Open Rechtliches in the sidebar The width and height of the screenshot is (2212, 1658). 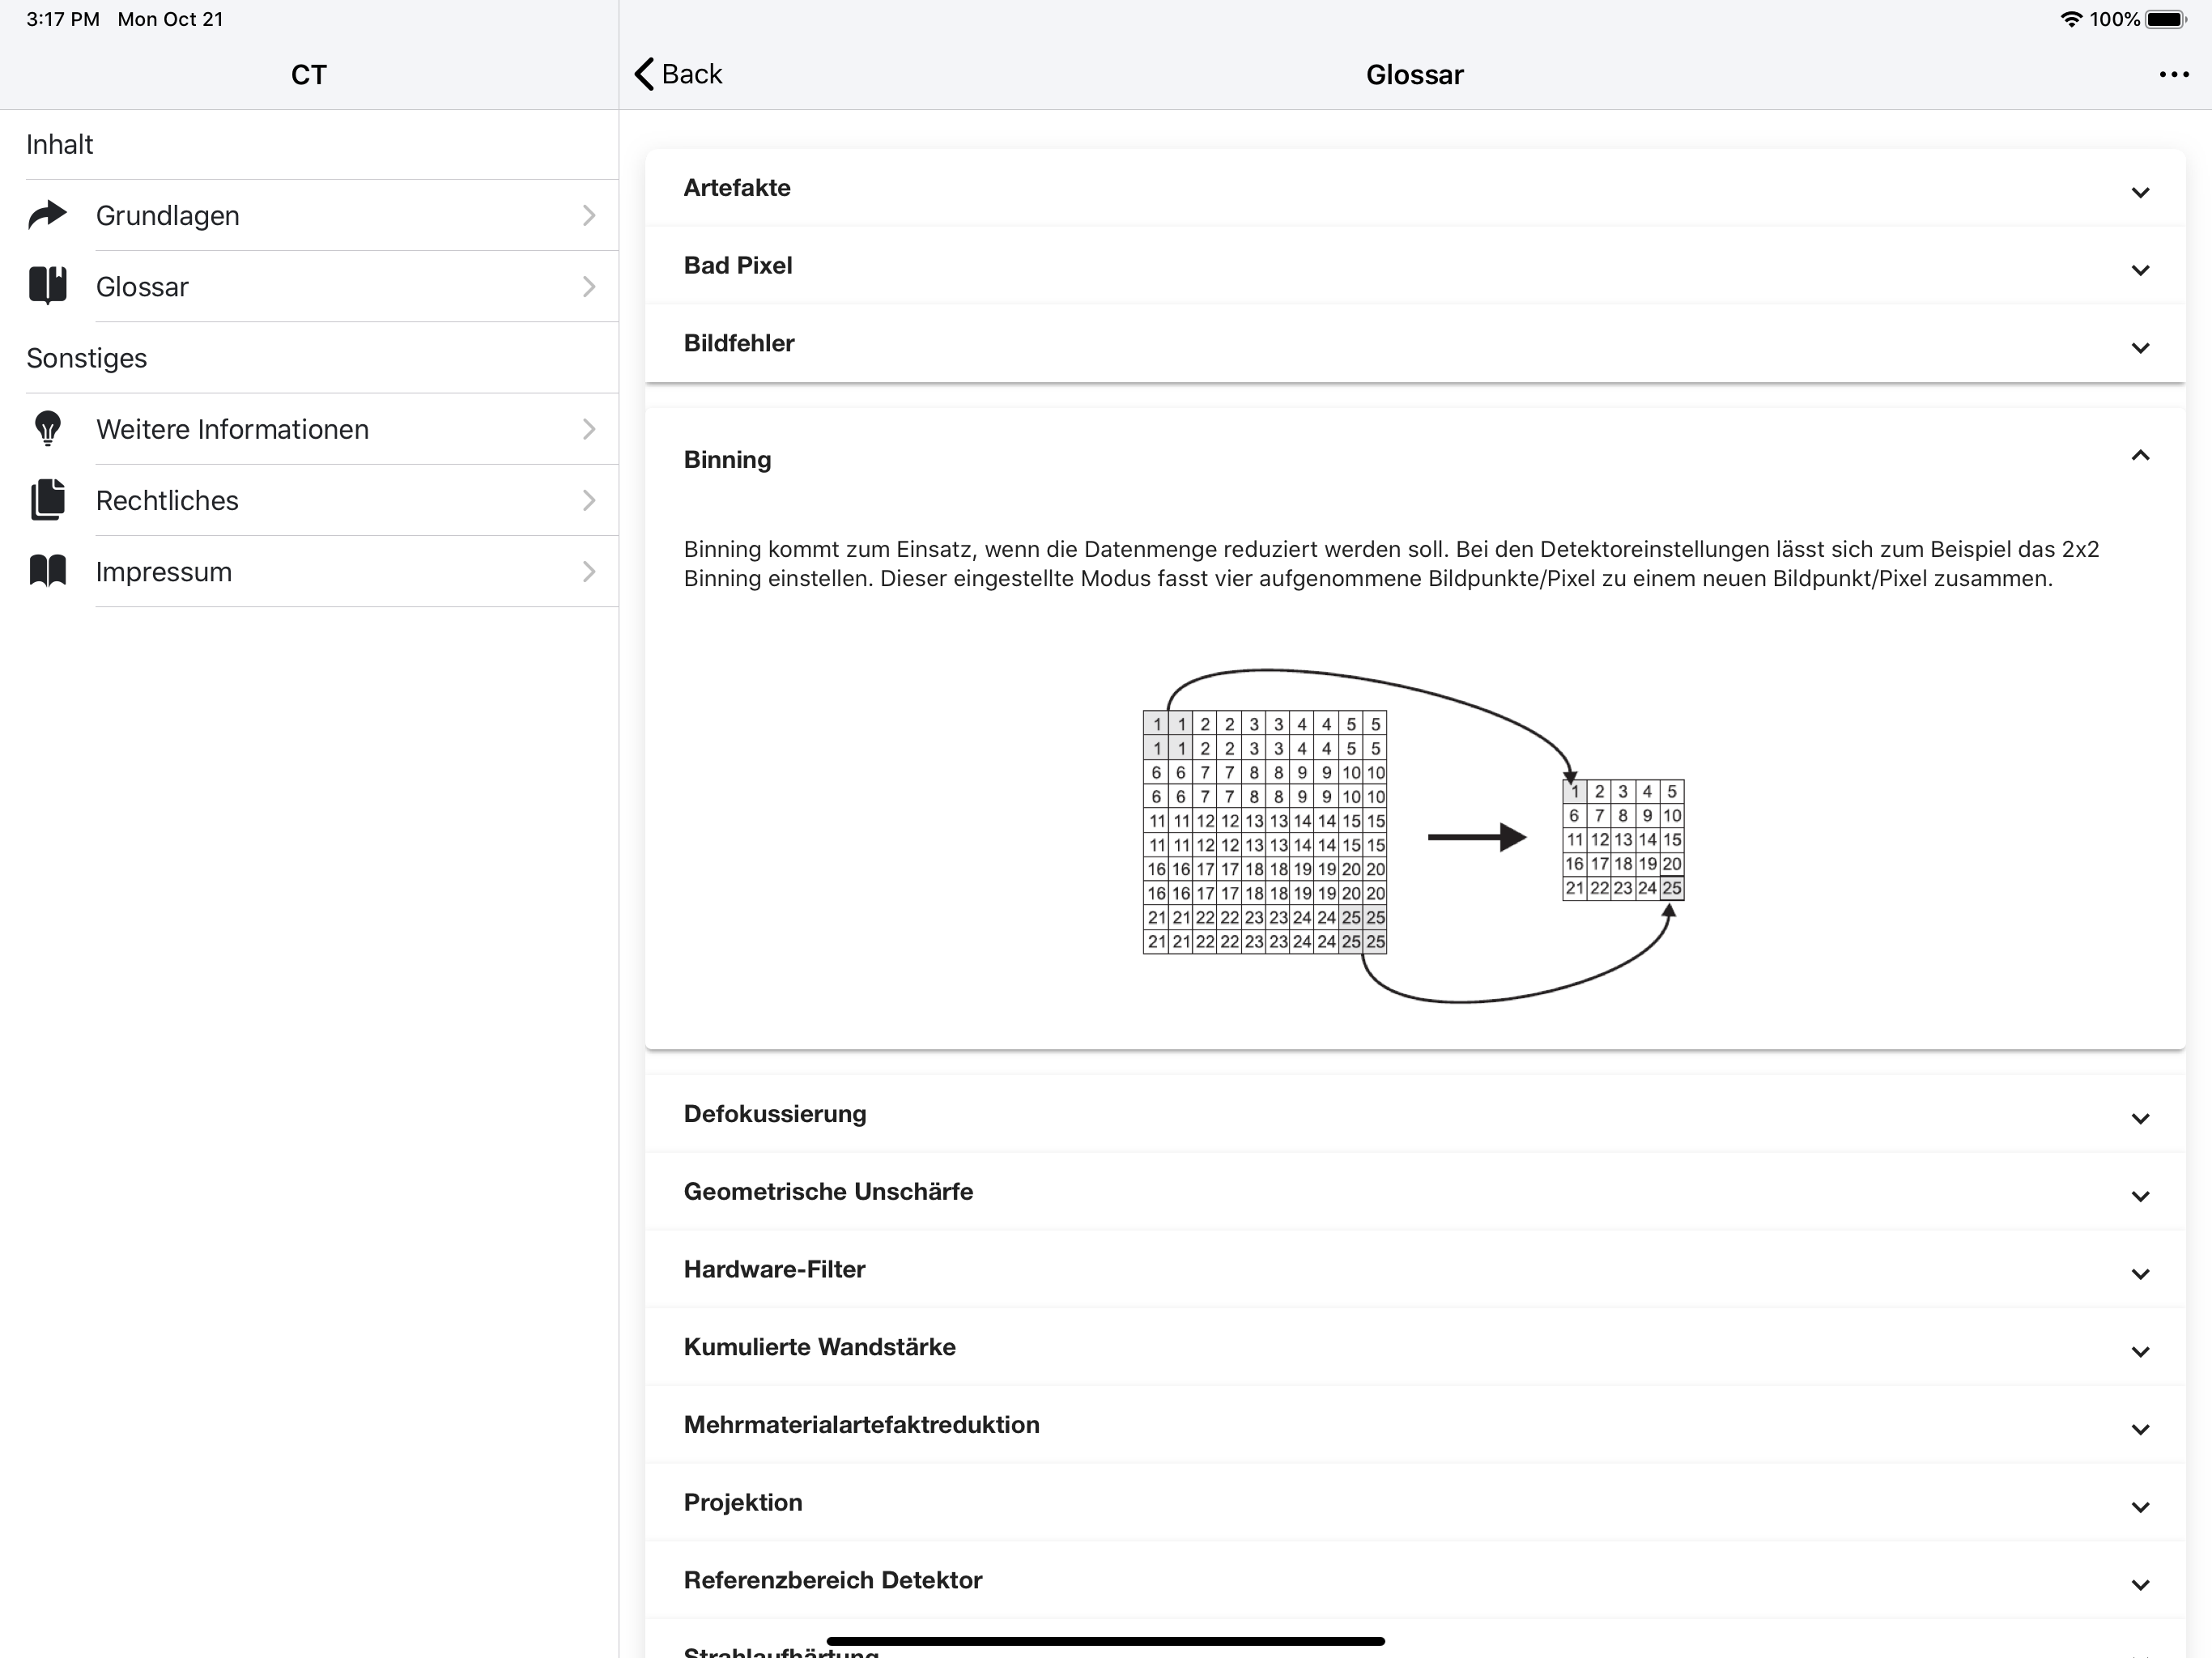309,500
